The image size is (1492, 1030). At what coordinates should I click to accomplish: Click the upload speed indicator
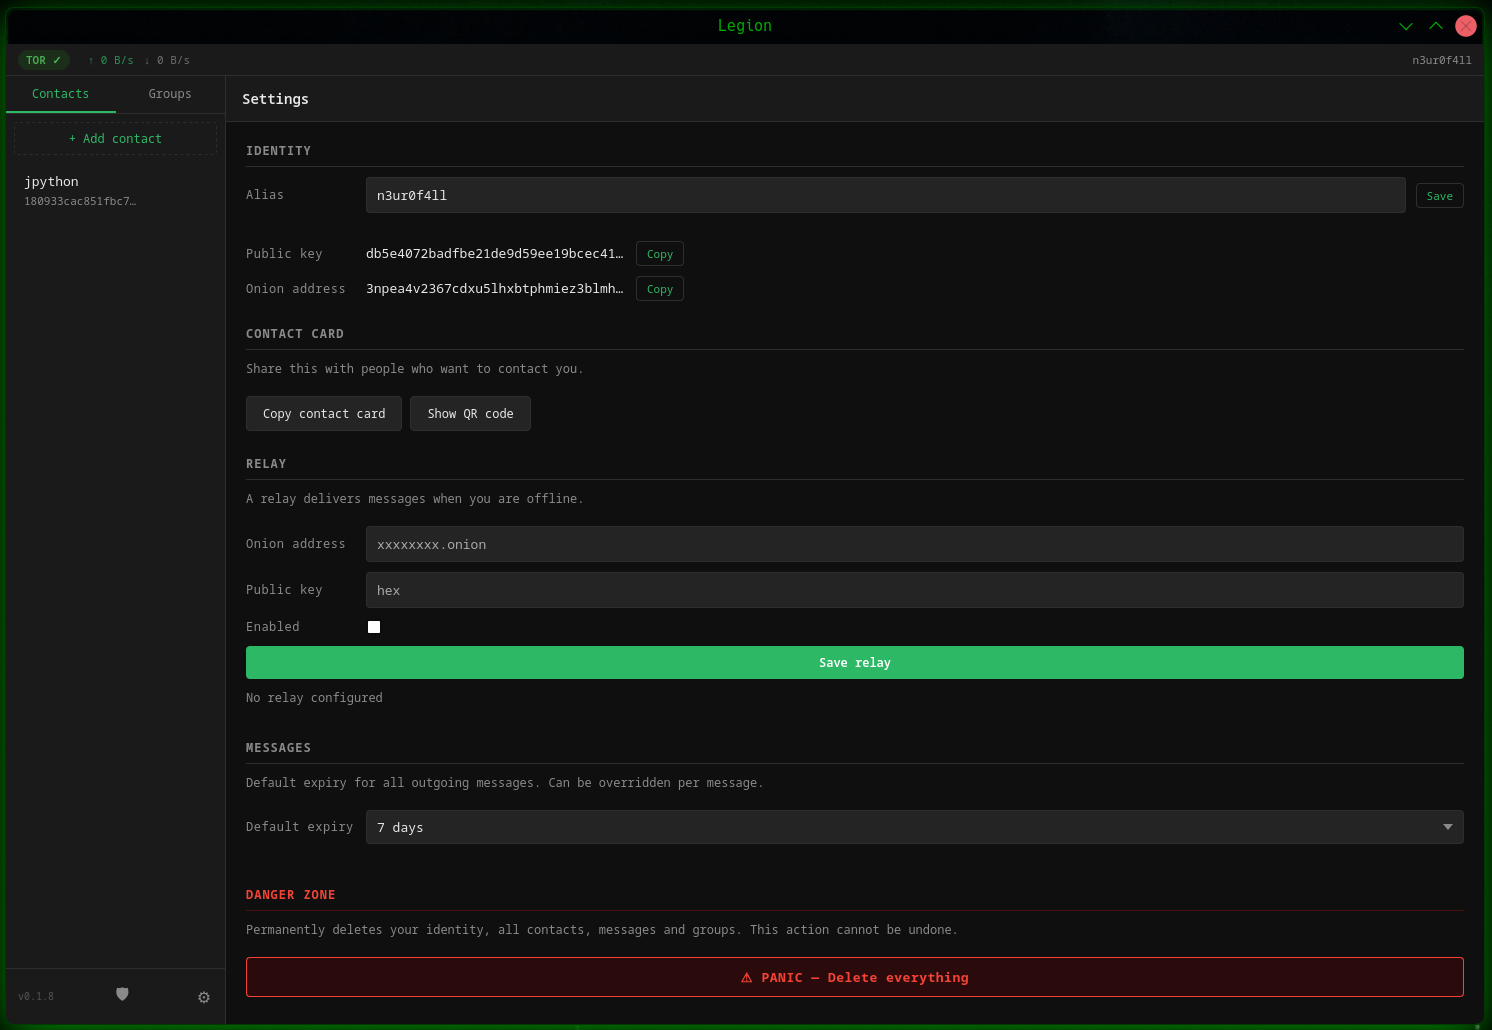[x=111, y=60]
